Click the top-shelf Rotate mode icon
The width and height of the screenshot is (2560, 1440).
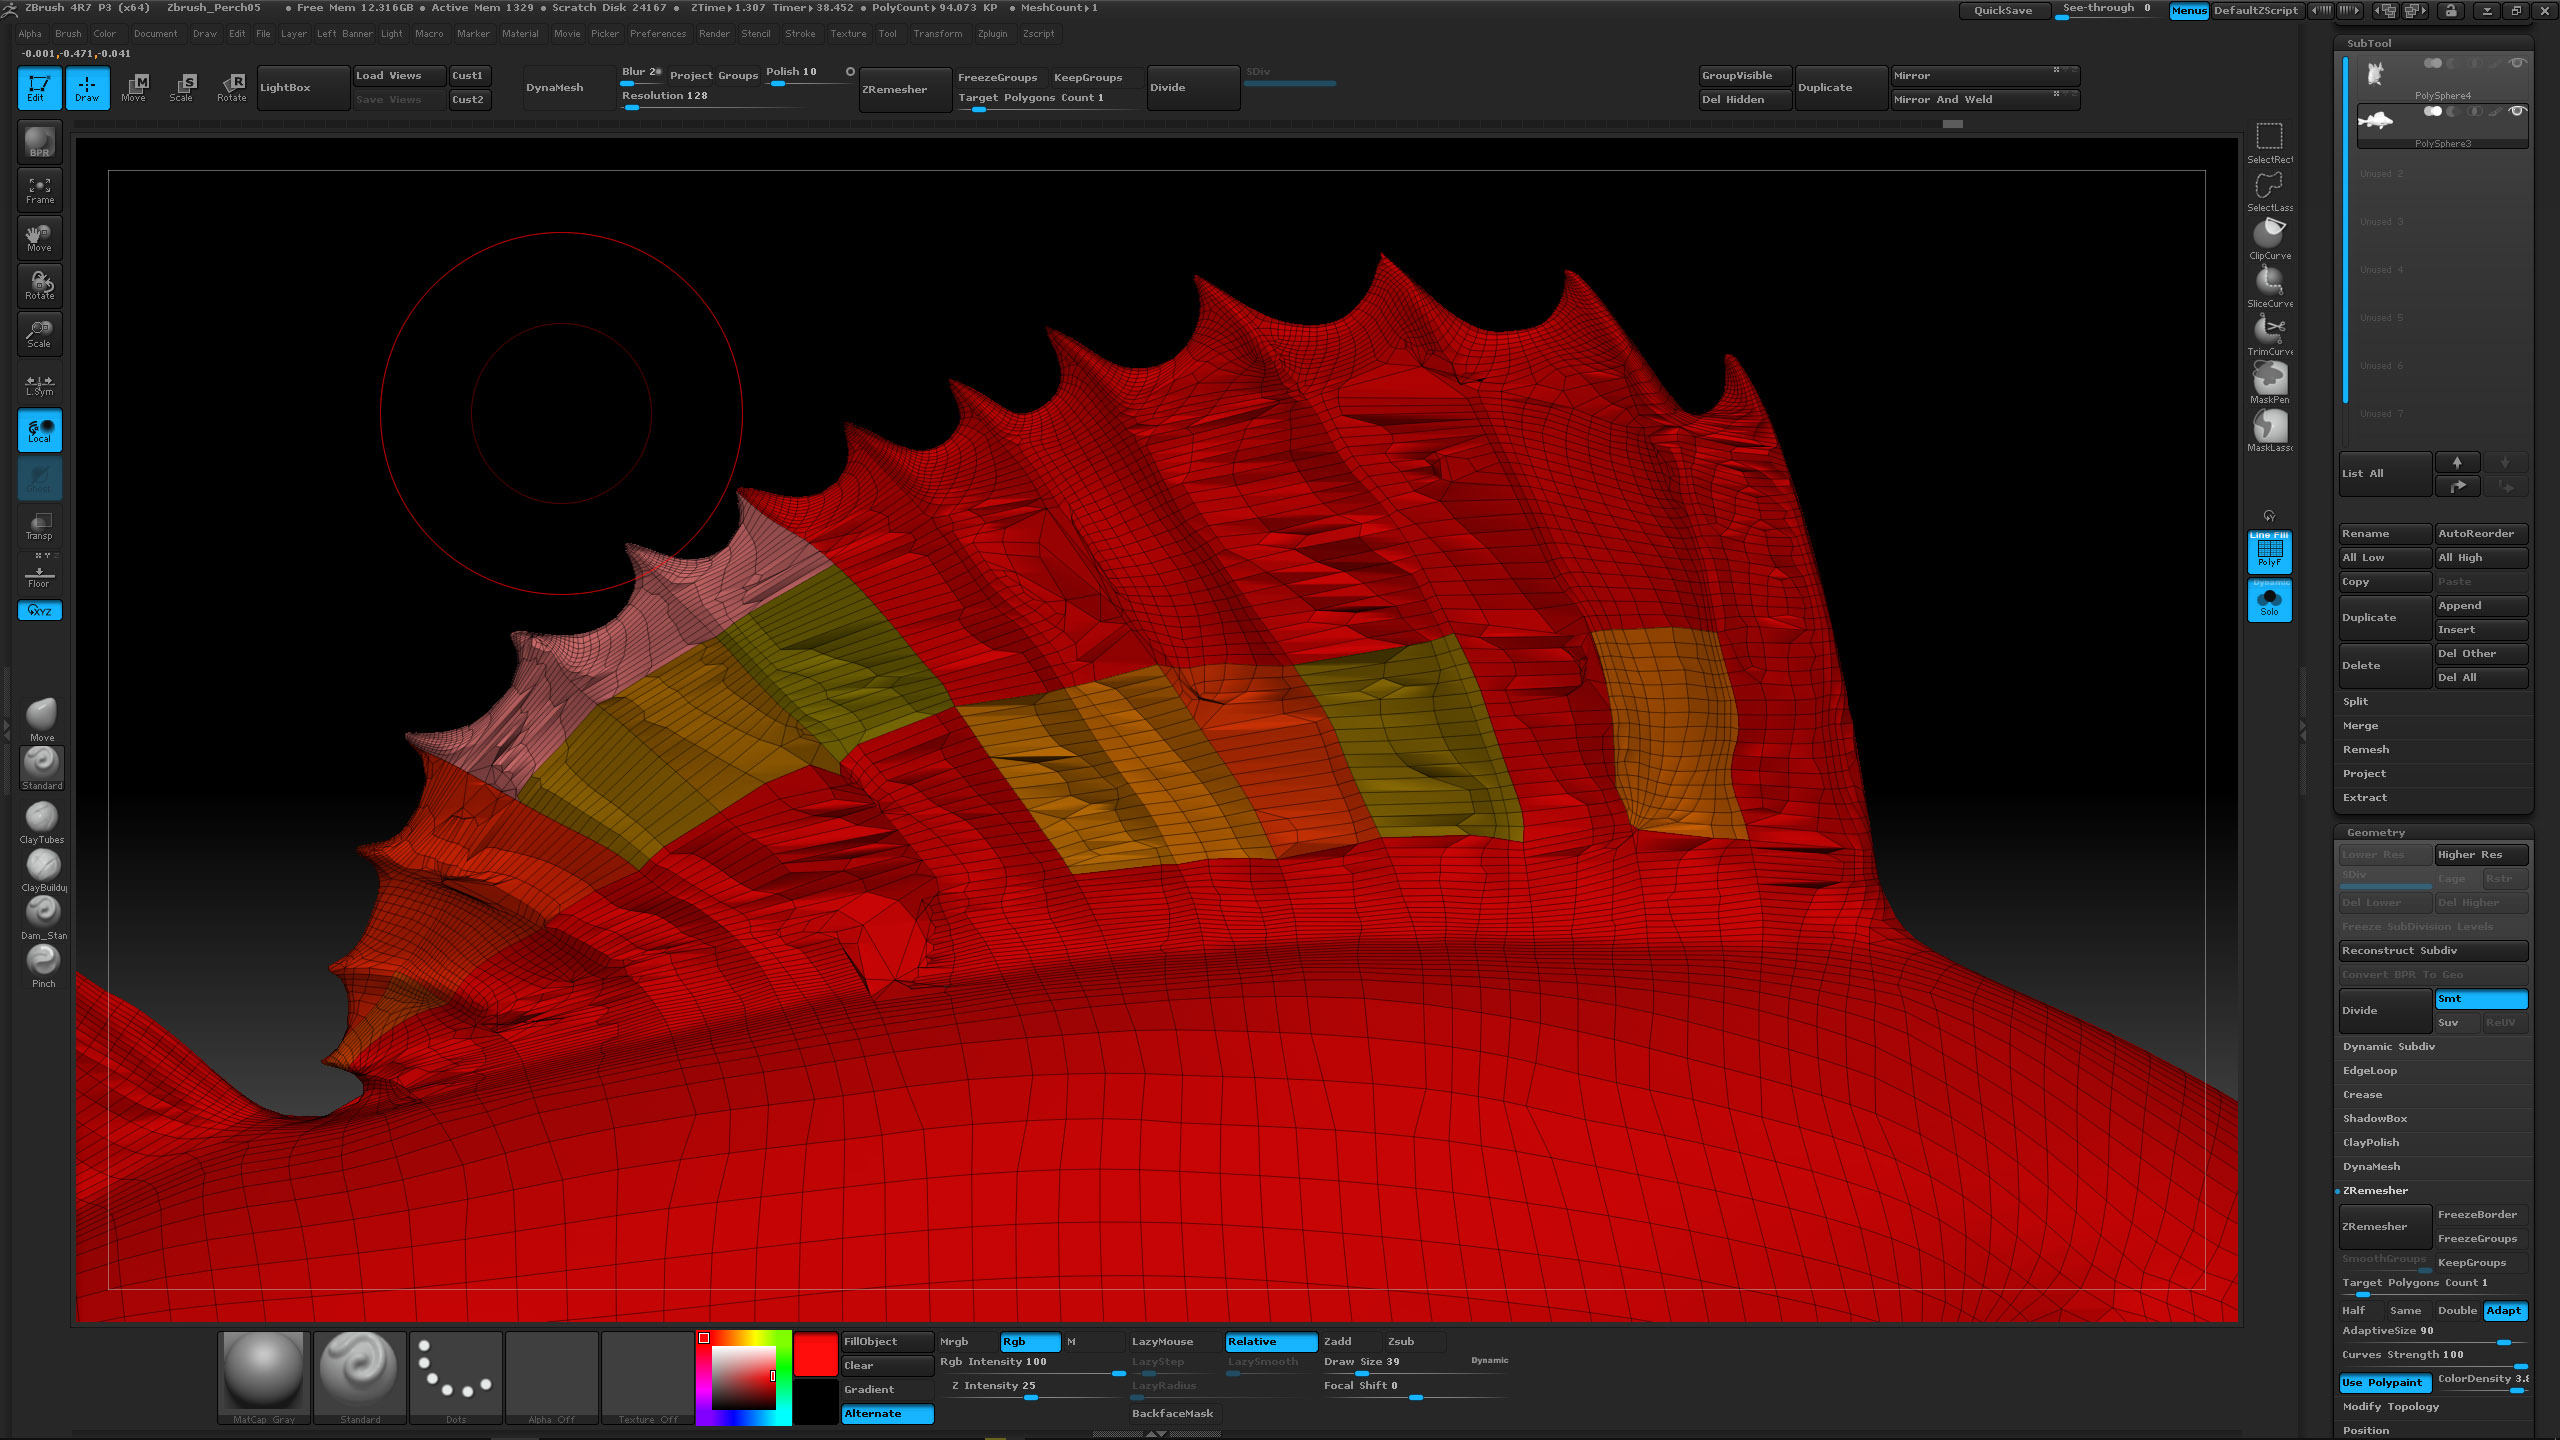click(x=232, y=88)
